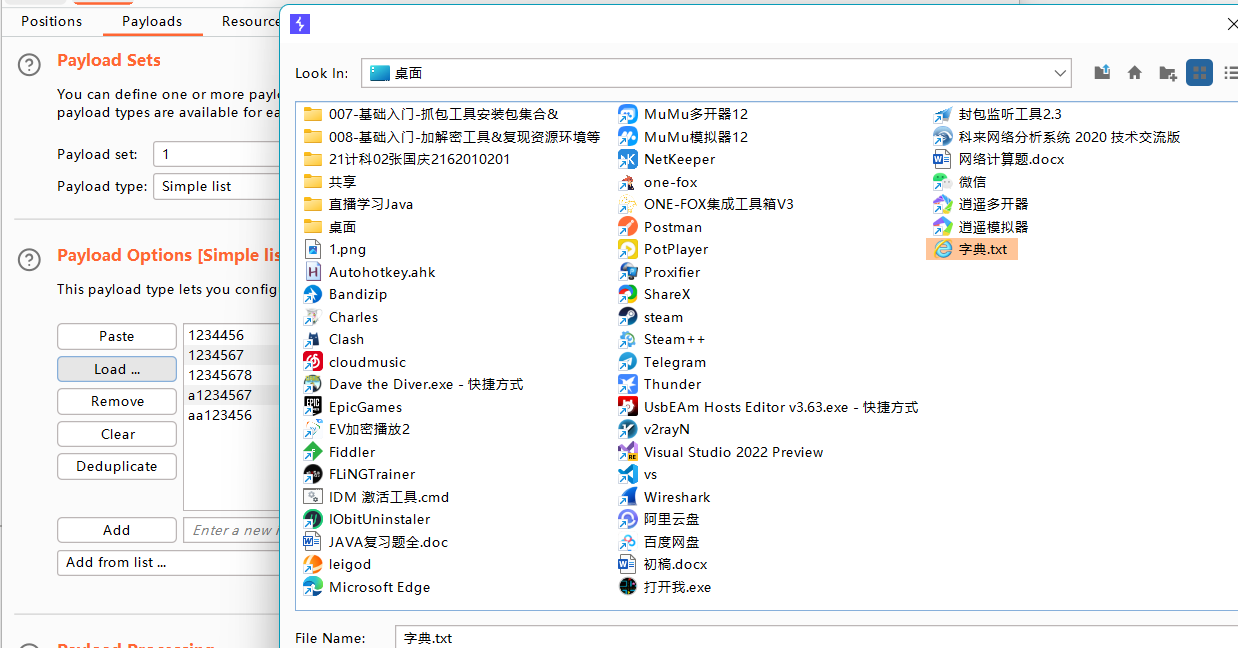Select folder 007-基础入门-抓包工具安装包集合&
The width and height of the screenshot is (1238, 648).
coord(431,114)
